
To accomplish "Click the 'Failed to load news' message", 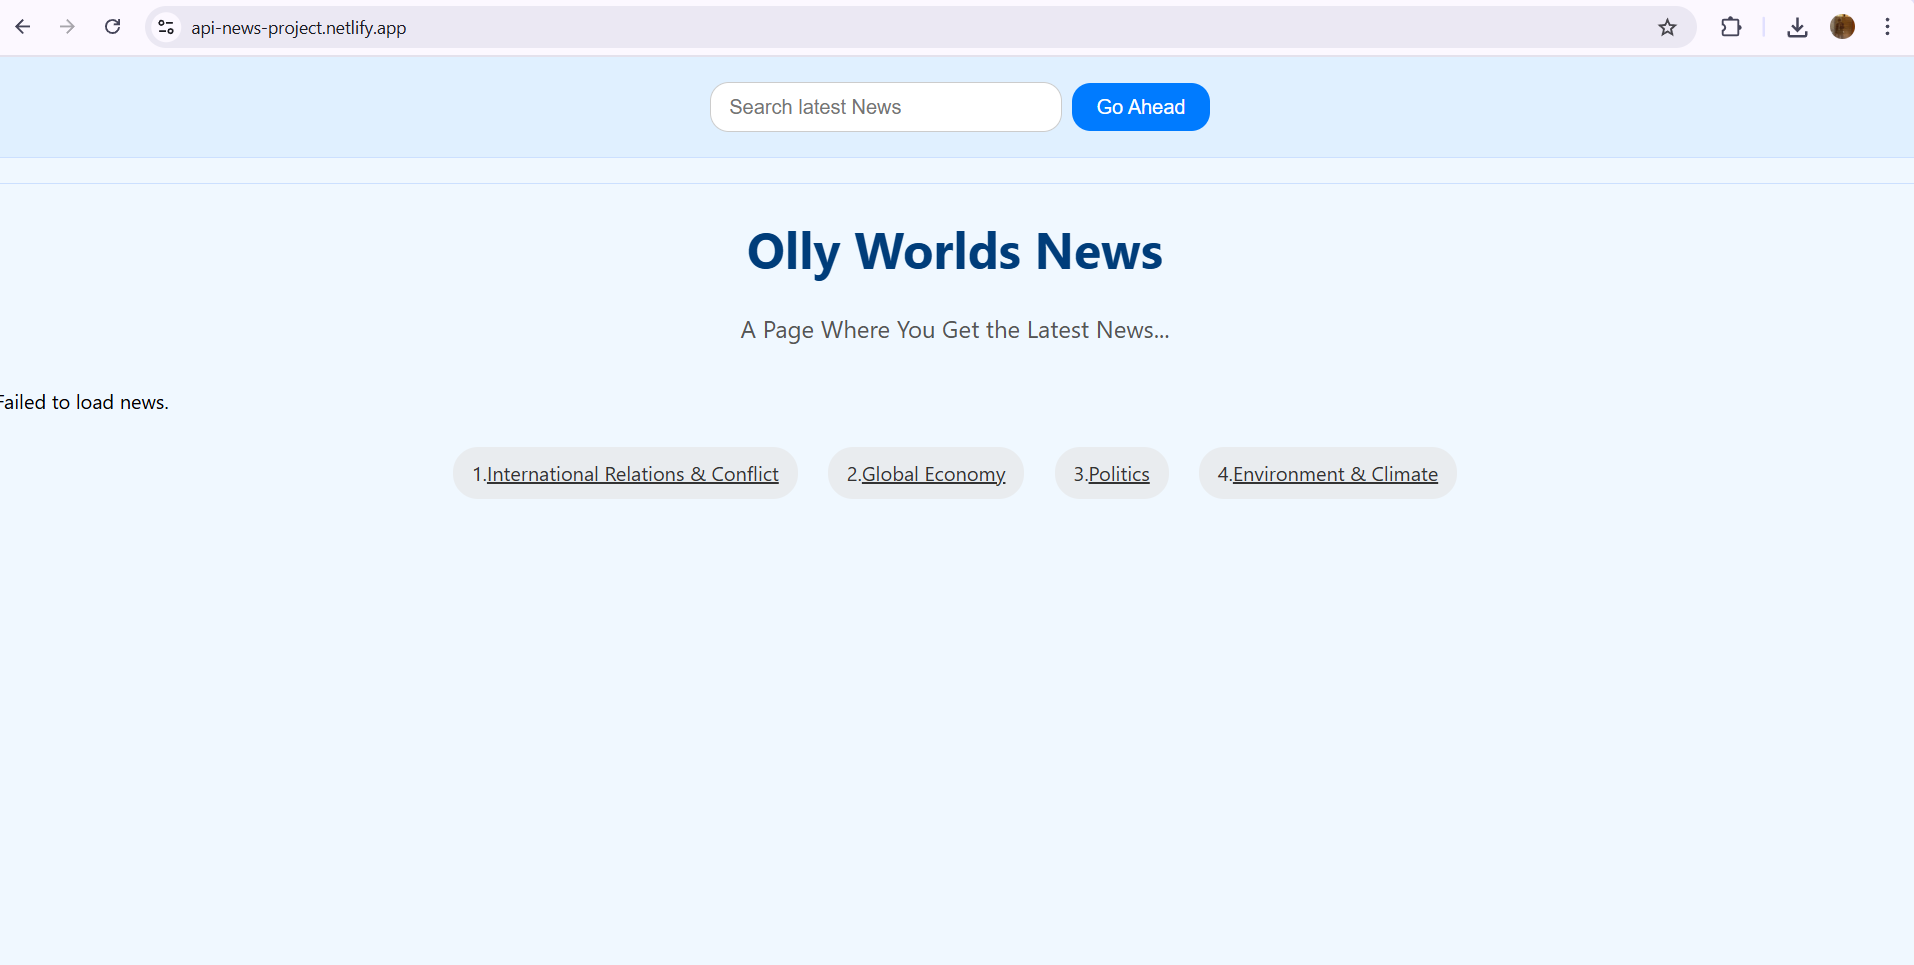I will click(84, 402).
